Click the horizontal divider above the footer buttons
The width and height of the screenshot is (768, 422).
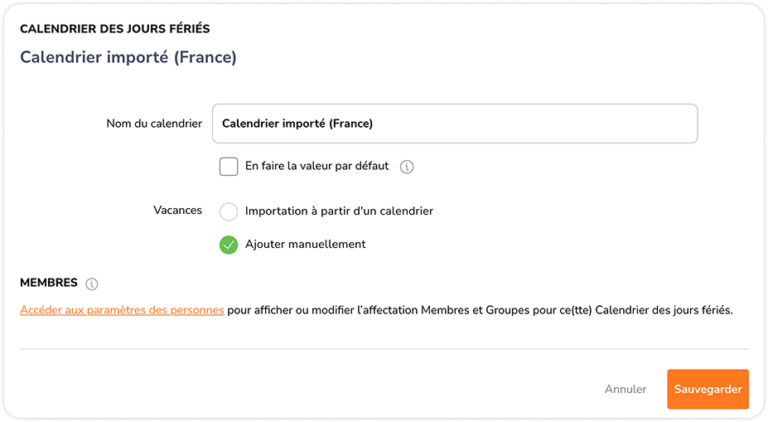coord(384,349)
